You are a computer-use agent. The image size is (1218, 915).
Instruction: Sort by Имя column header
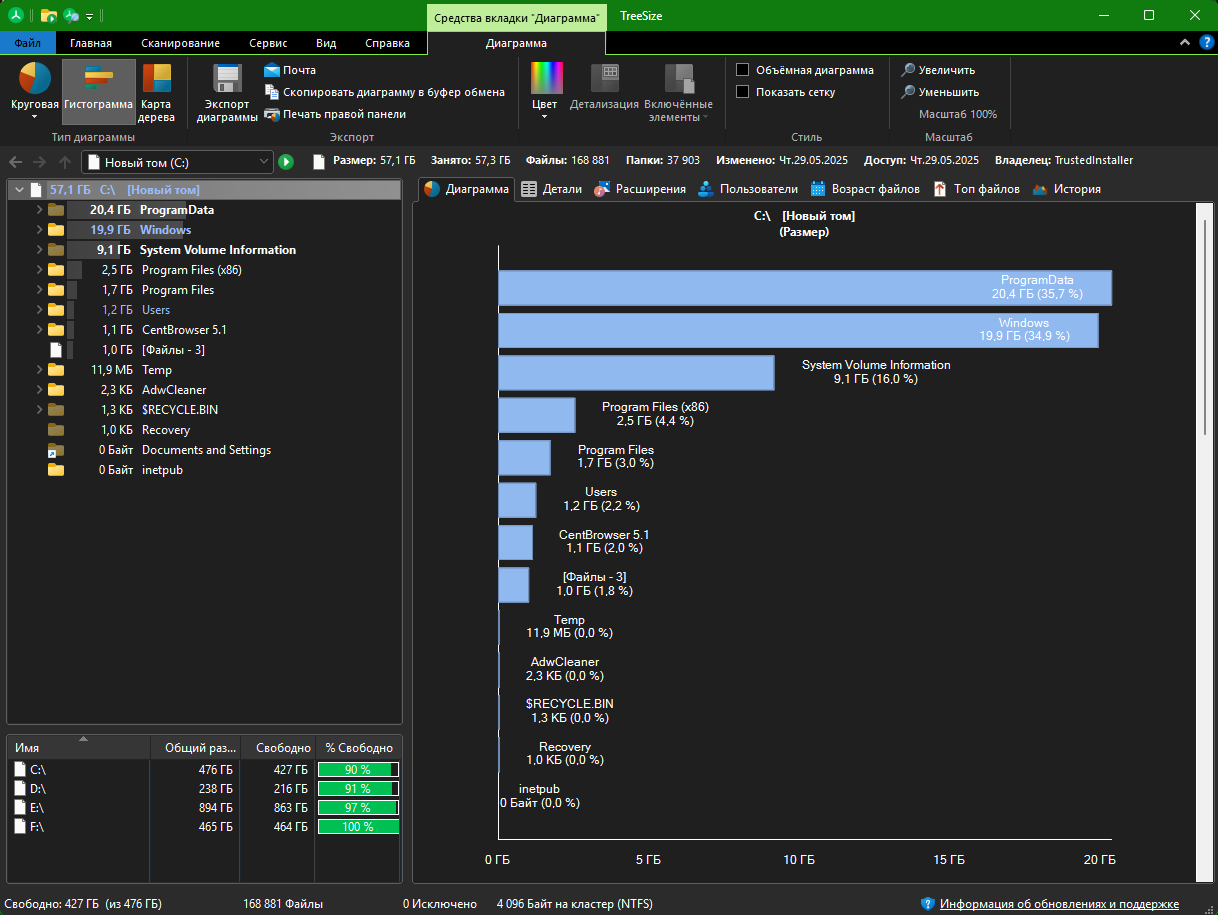(x=78, y=748)
